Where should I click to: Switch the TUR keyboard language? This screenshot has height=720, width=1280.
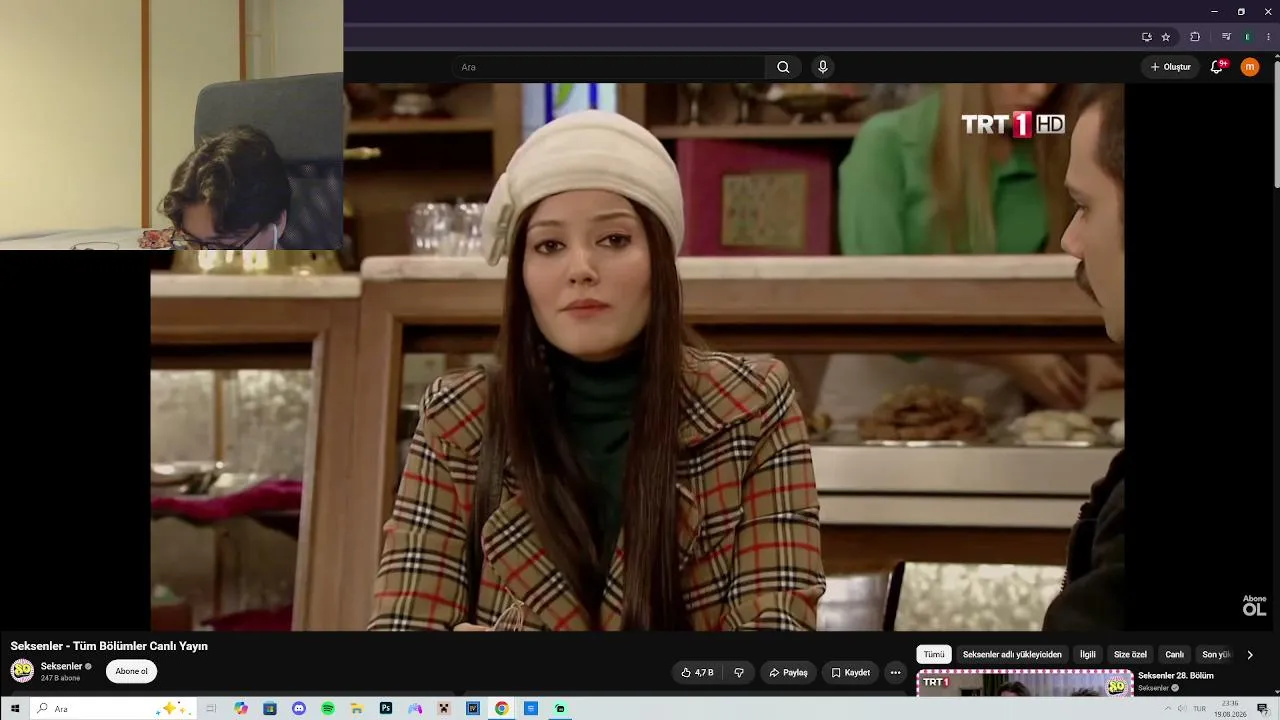(x=1199, y=709)
